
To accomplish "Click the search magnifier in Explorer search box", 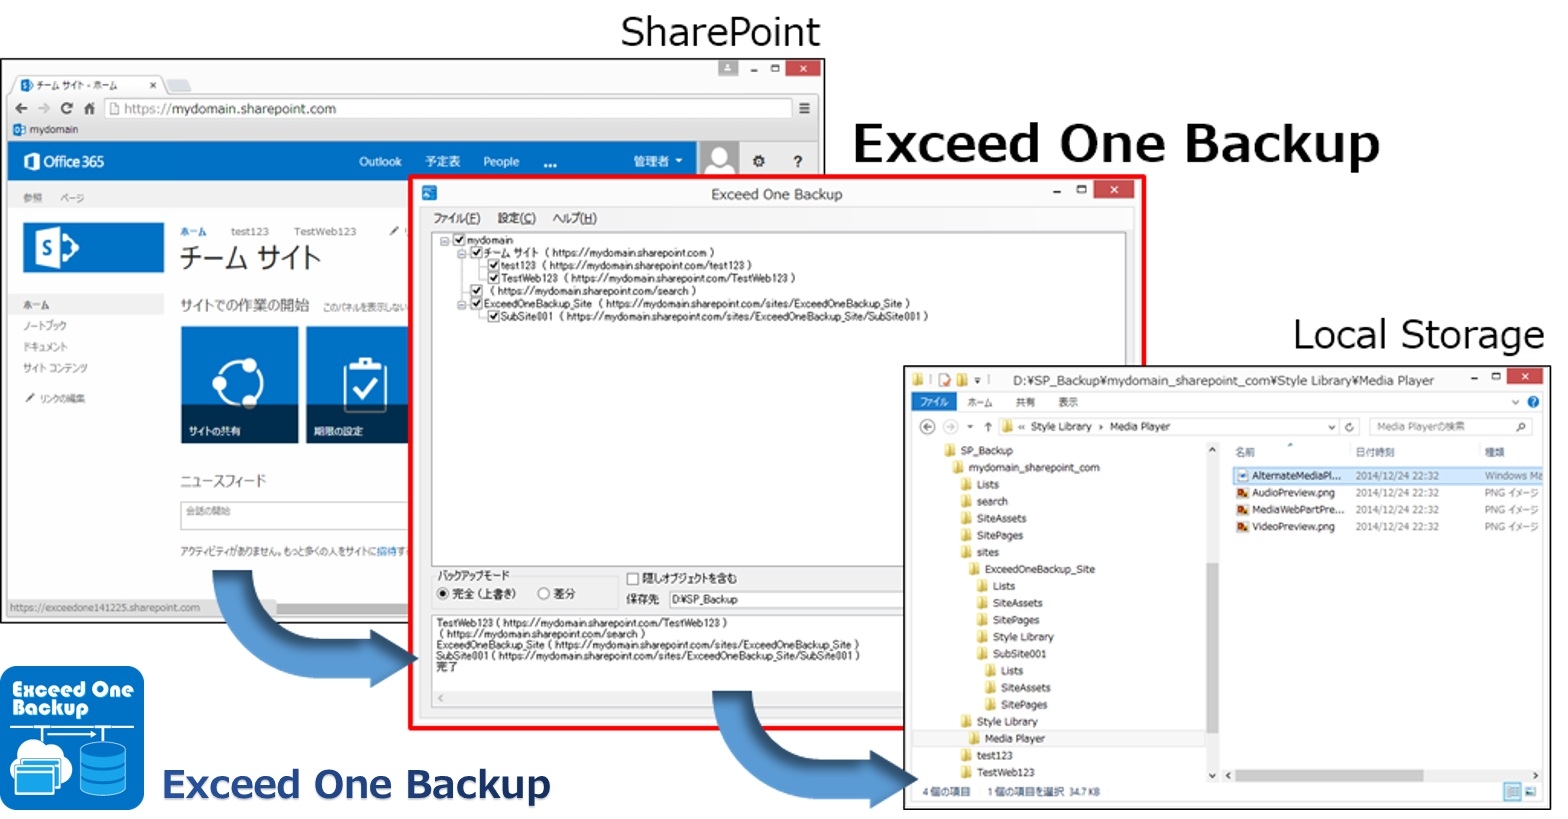I will click(x=1521, y=427).
